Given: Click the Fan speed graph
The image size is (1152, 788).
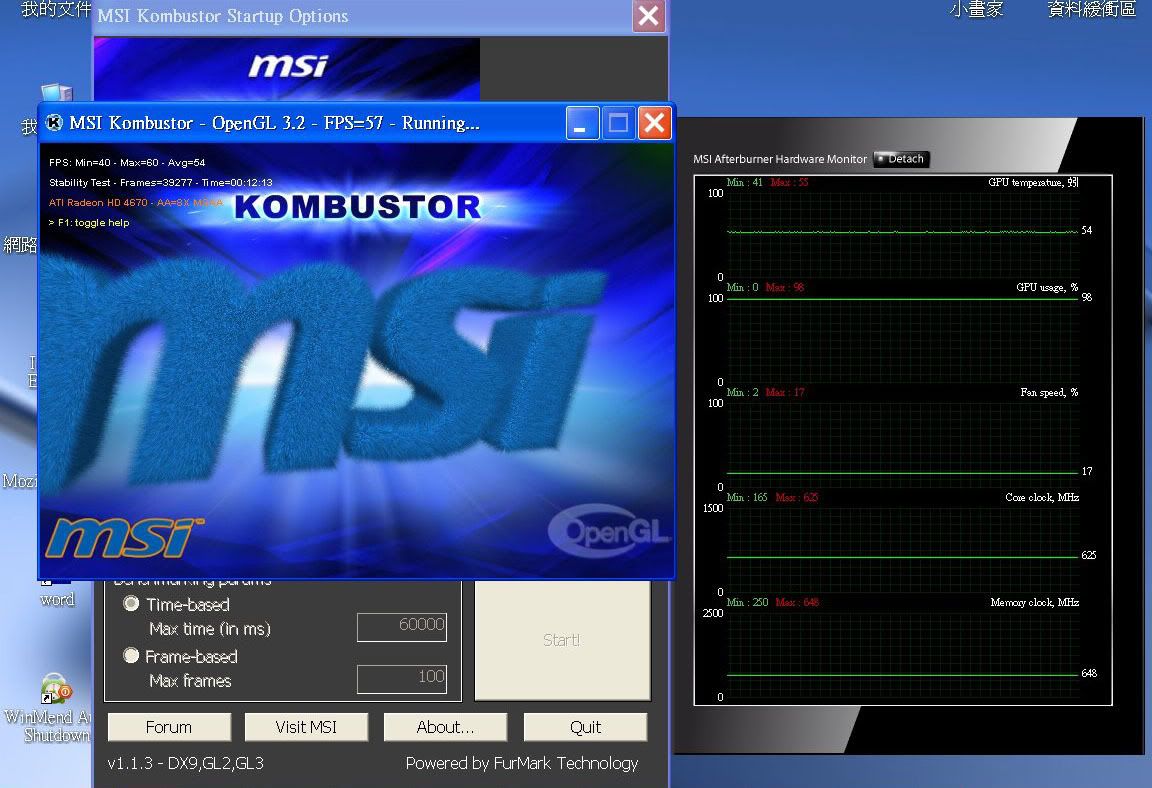Looking at the screenshot, I should point(903,445).
